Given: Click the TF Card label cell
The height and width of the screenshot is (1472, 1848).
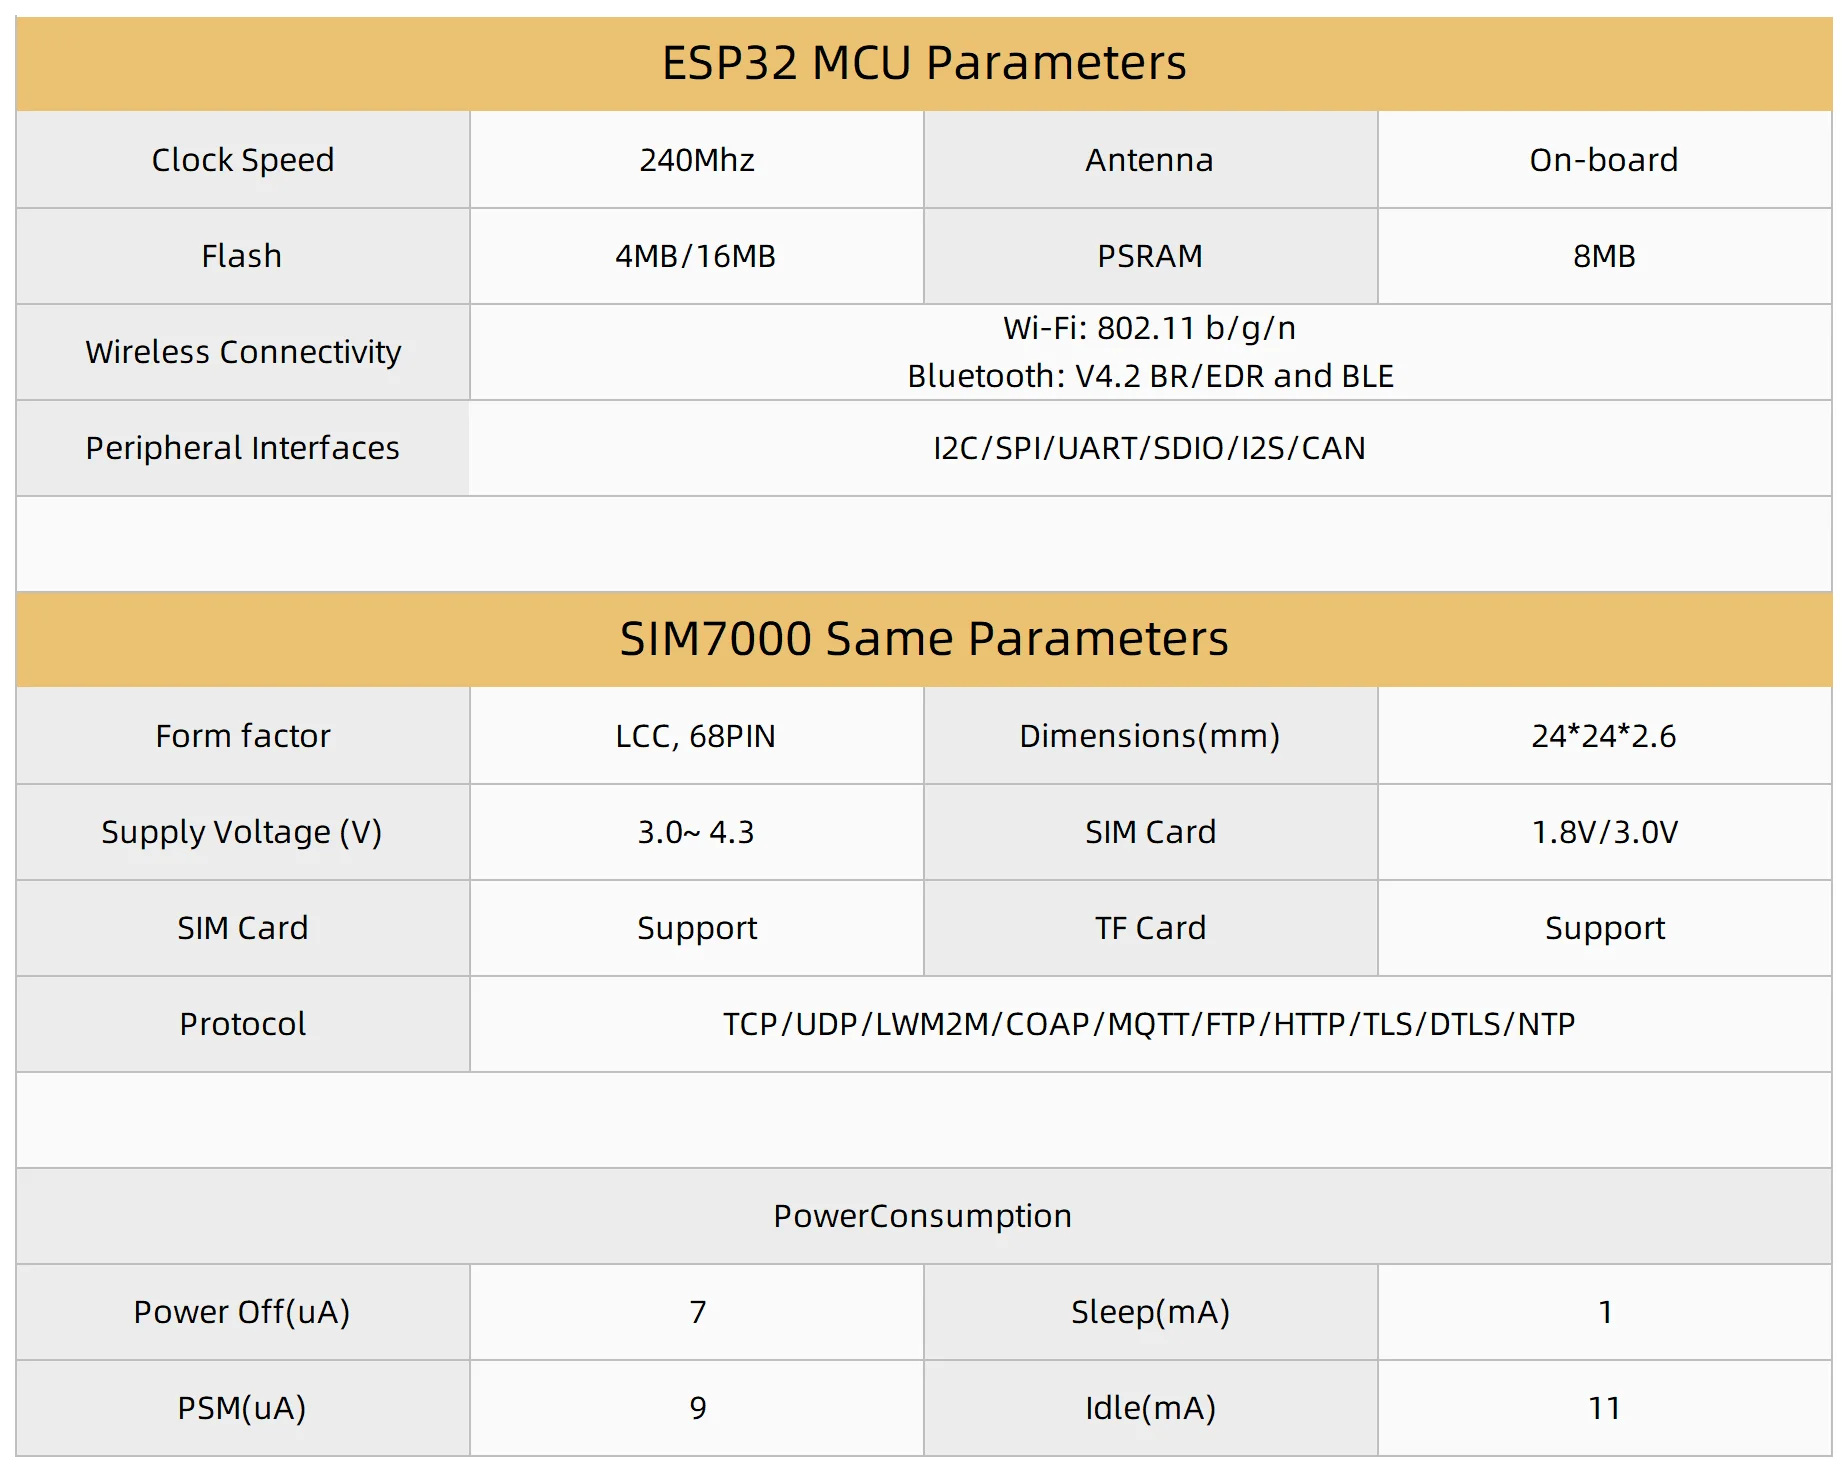Looking at the screenshot, I should point(1150,928).
